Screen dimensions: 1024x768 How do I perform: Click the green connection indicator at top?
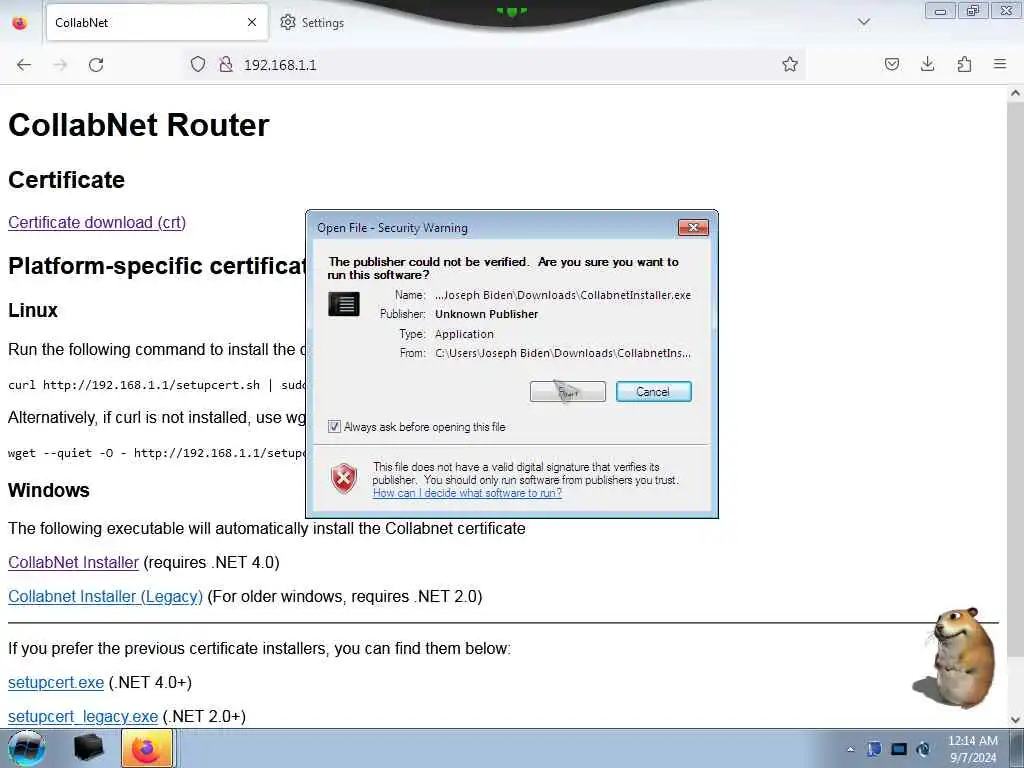(x=511, y=11)
